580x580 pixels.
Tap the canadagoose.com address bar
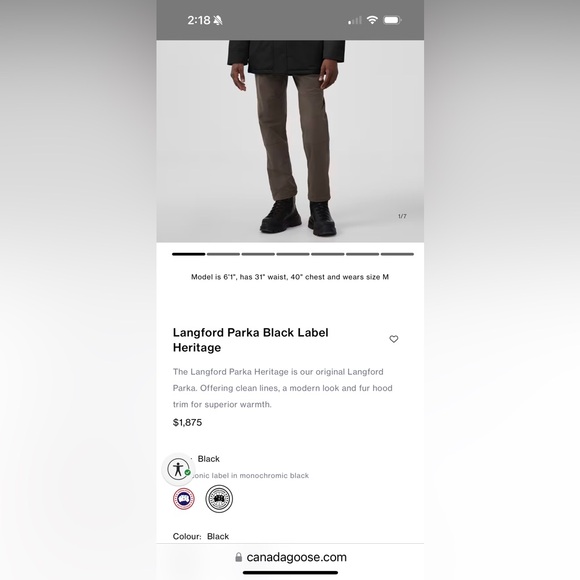tap(290, 557)
